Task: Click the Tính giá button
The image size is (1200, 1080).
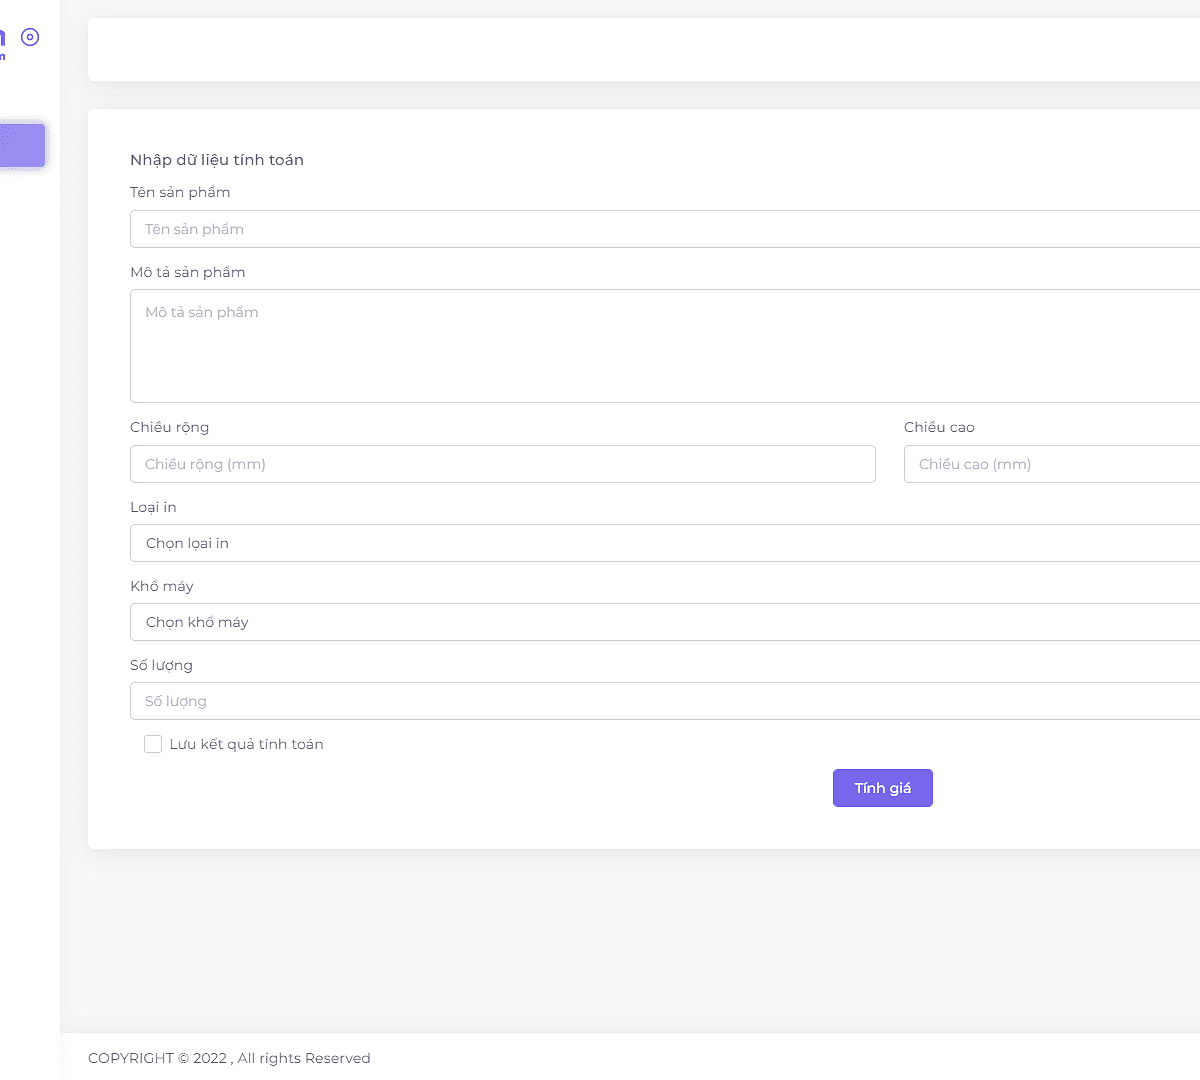Action: pos(883,788)
